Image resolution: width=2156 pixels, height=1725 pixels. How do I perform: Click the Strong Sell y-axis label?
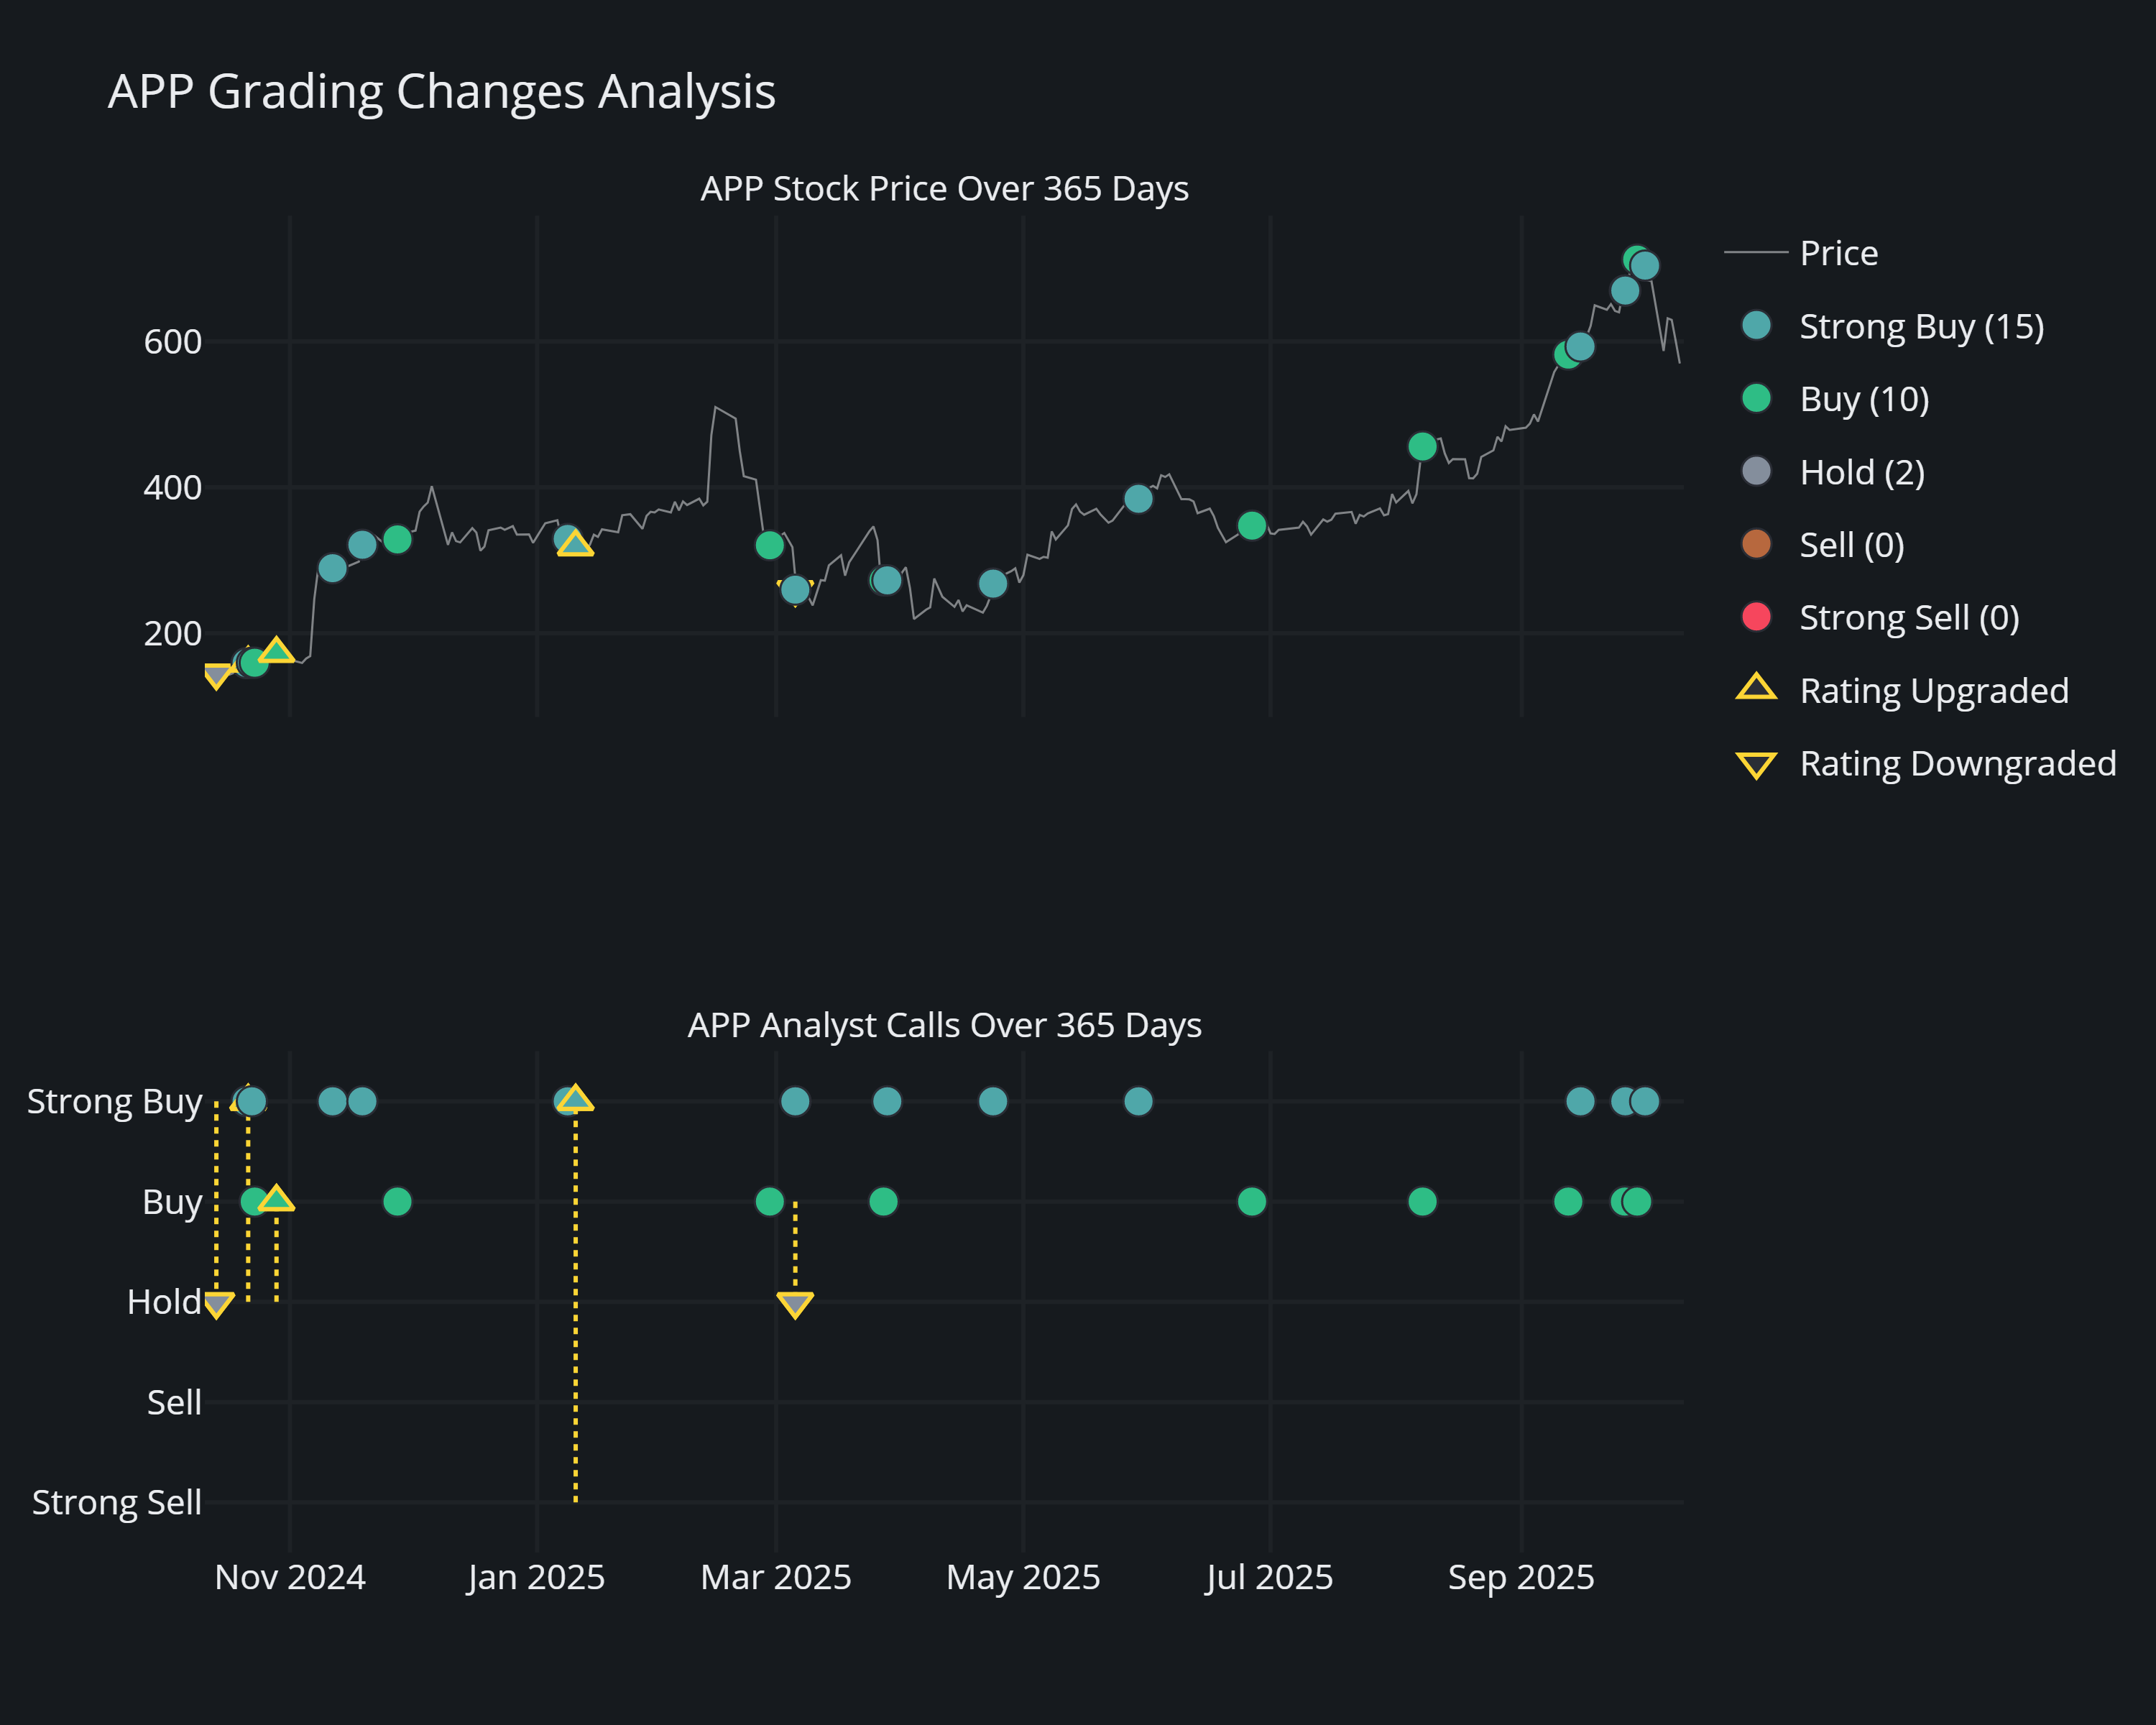tap(117, 1502)
